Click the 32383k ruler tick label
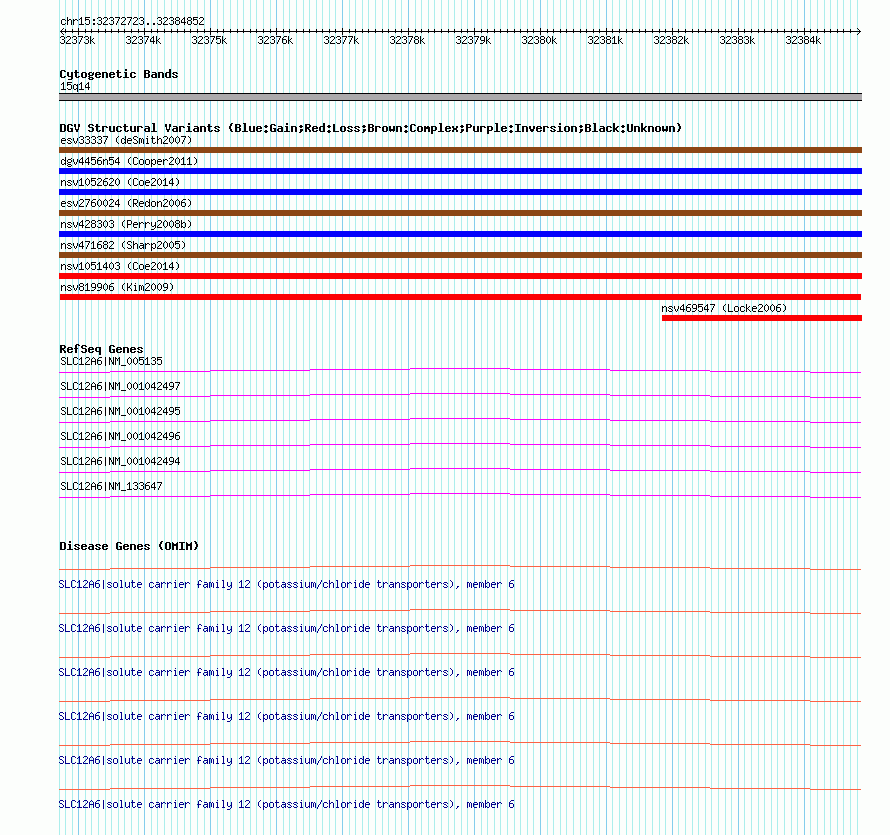Image resolution: width=890 pixels, height=835 pixels. click(737, 40)
